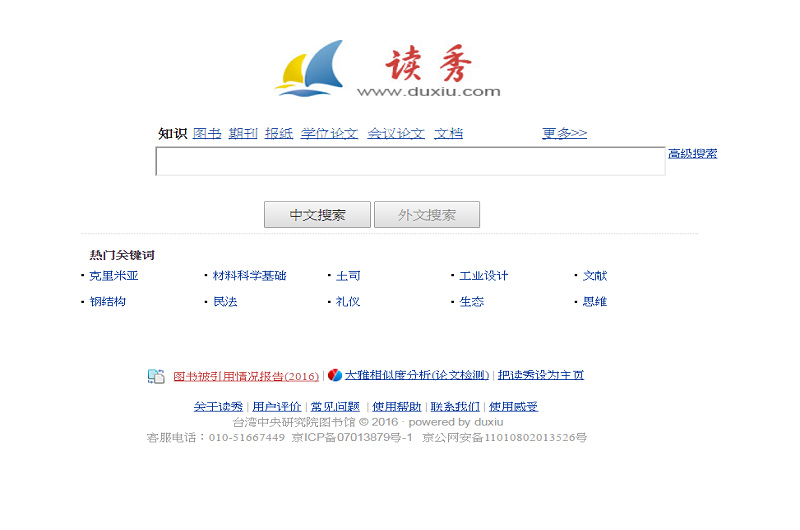Click the 京公网安备11010802013526号 text

pos(504,438)
